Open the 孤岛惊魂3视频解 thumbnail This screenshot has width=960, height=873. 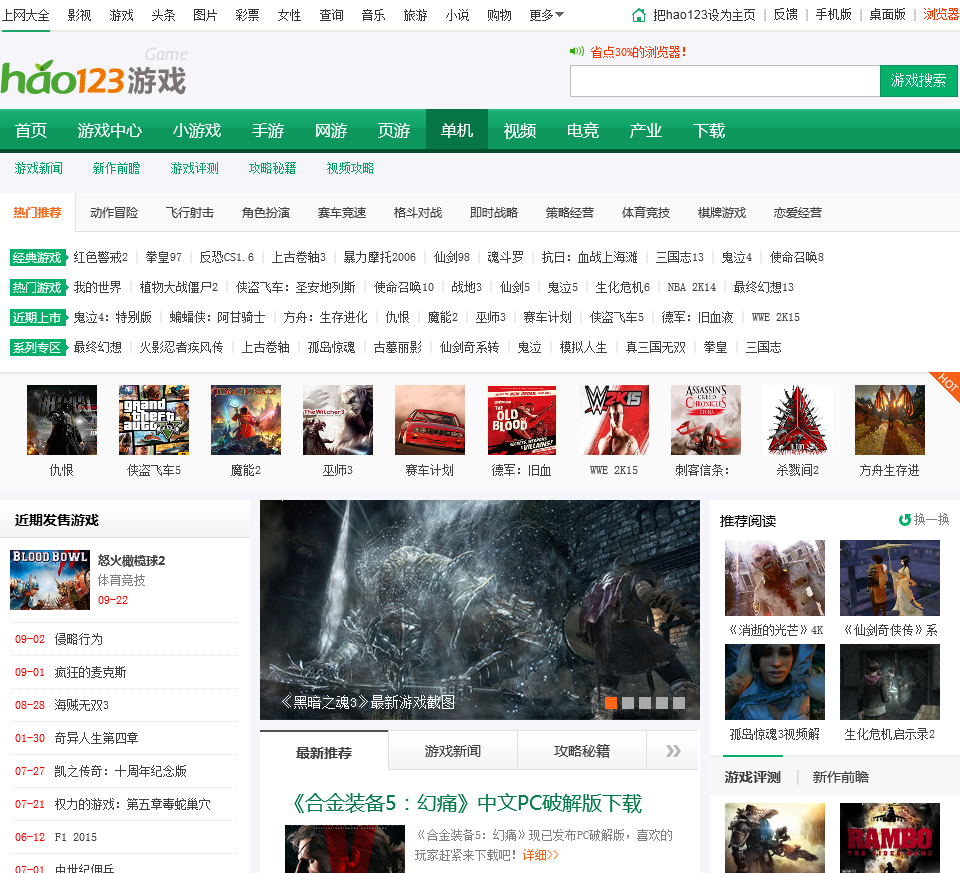click(774, 682)
